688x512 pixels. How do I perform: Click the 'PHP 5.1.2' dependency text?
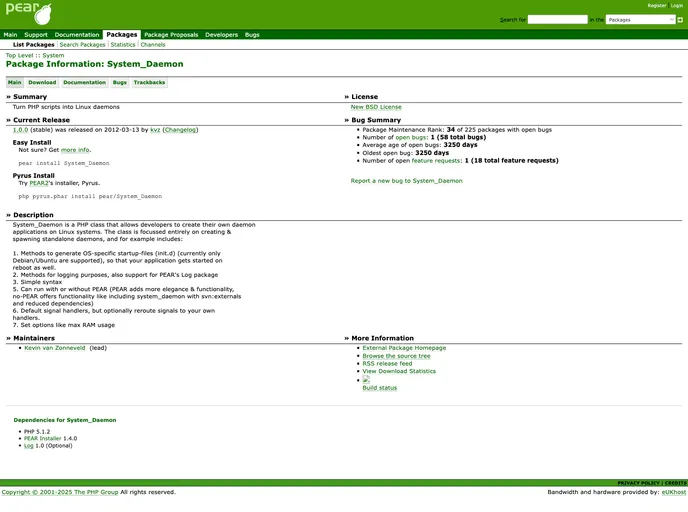click(37, 432)
